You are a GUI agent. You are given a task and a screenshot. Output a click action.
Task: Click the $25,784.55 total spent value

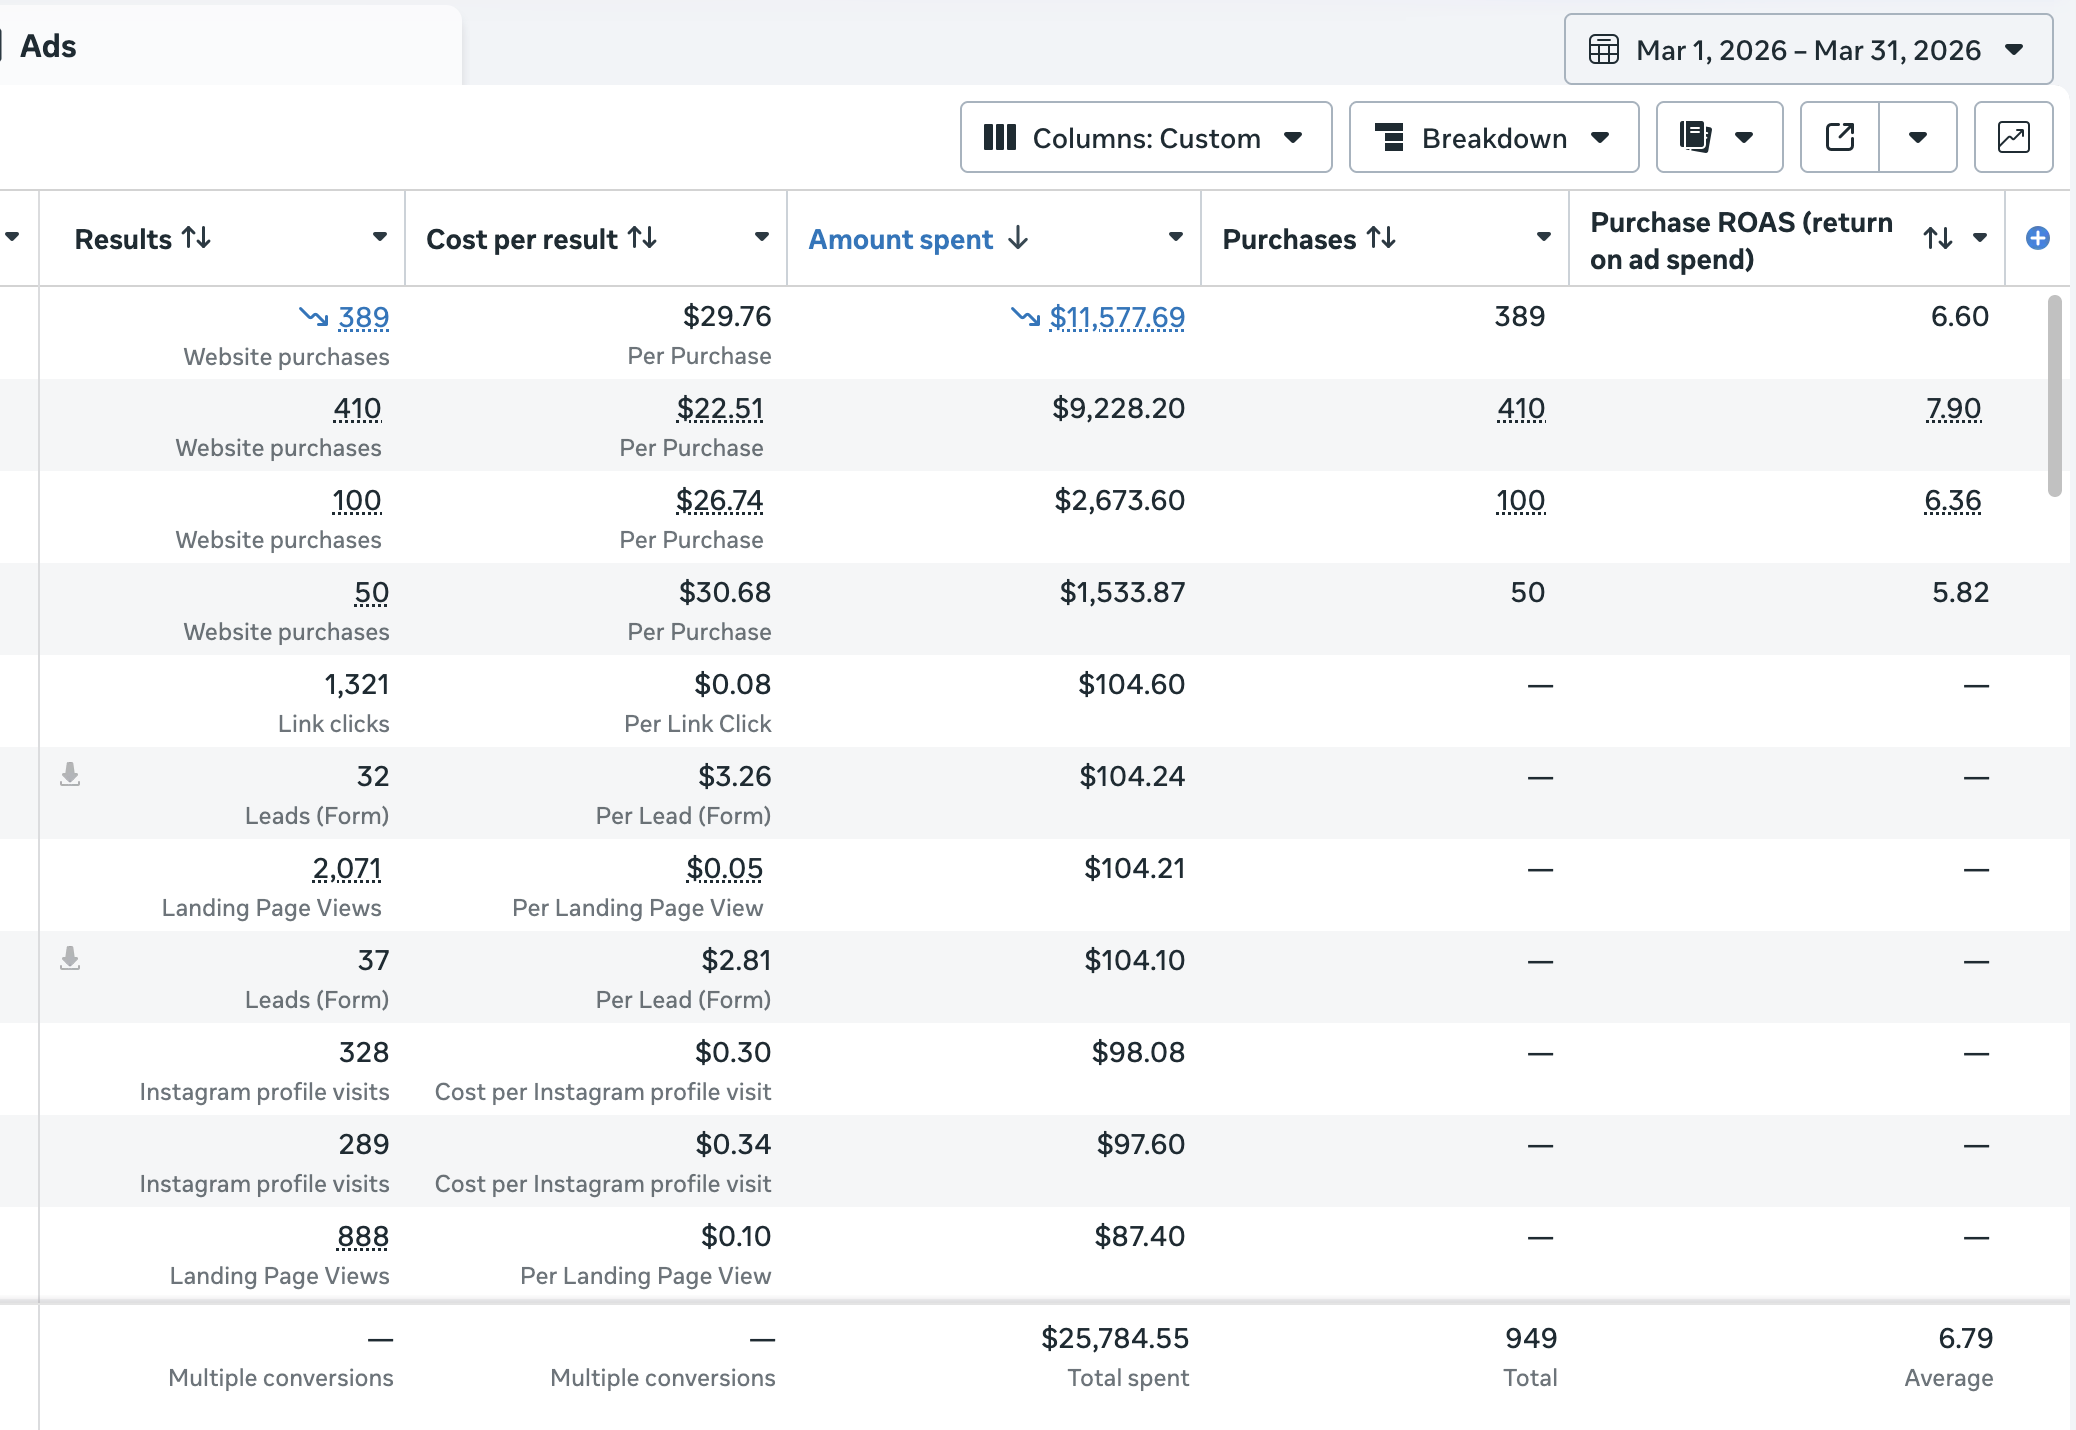point(1115,1338)
